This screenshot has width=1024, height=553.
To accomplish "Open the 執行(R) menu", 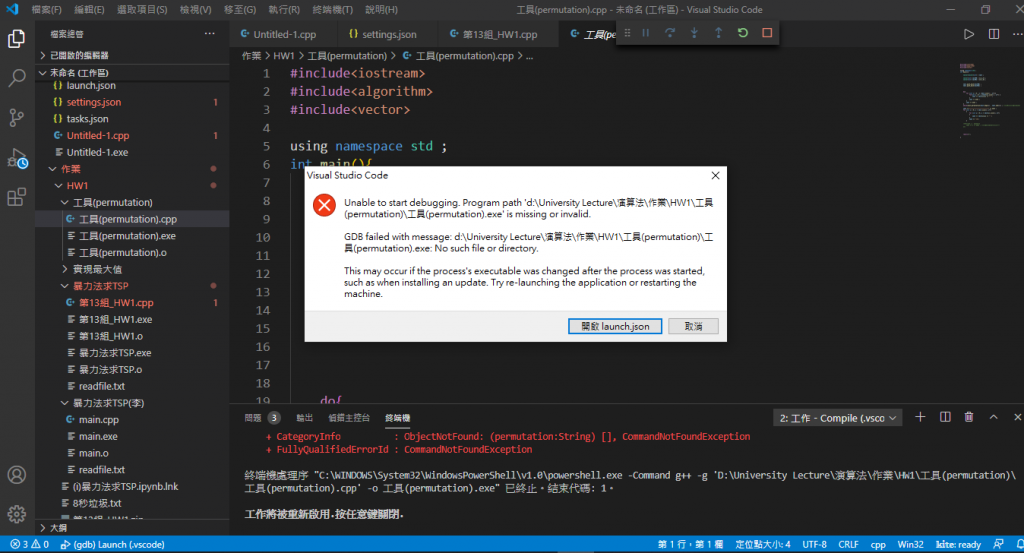I will click(284, 10).
